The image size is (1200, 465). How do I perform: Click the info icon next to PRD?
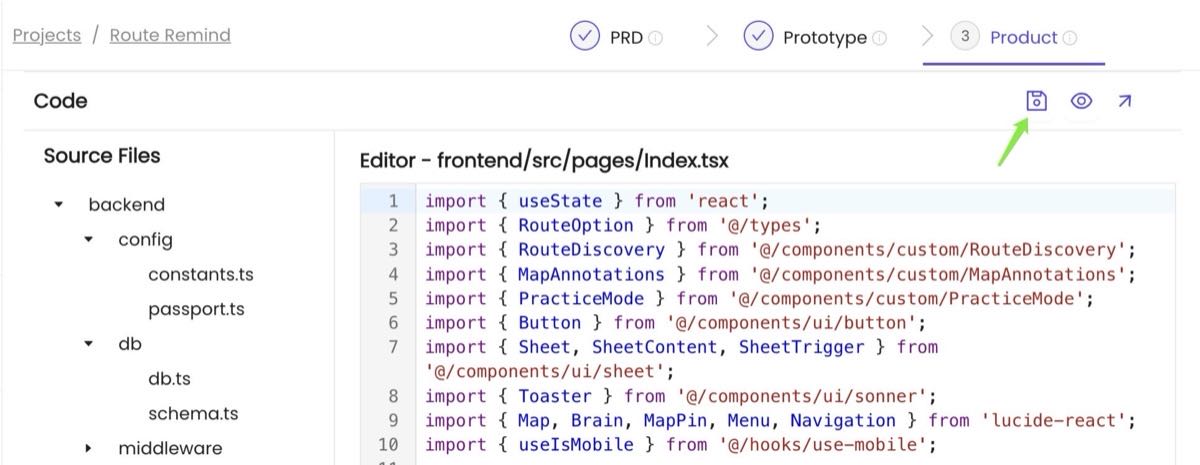tap(655, 38)
